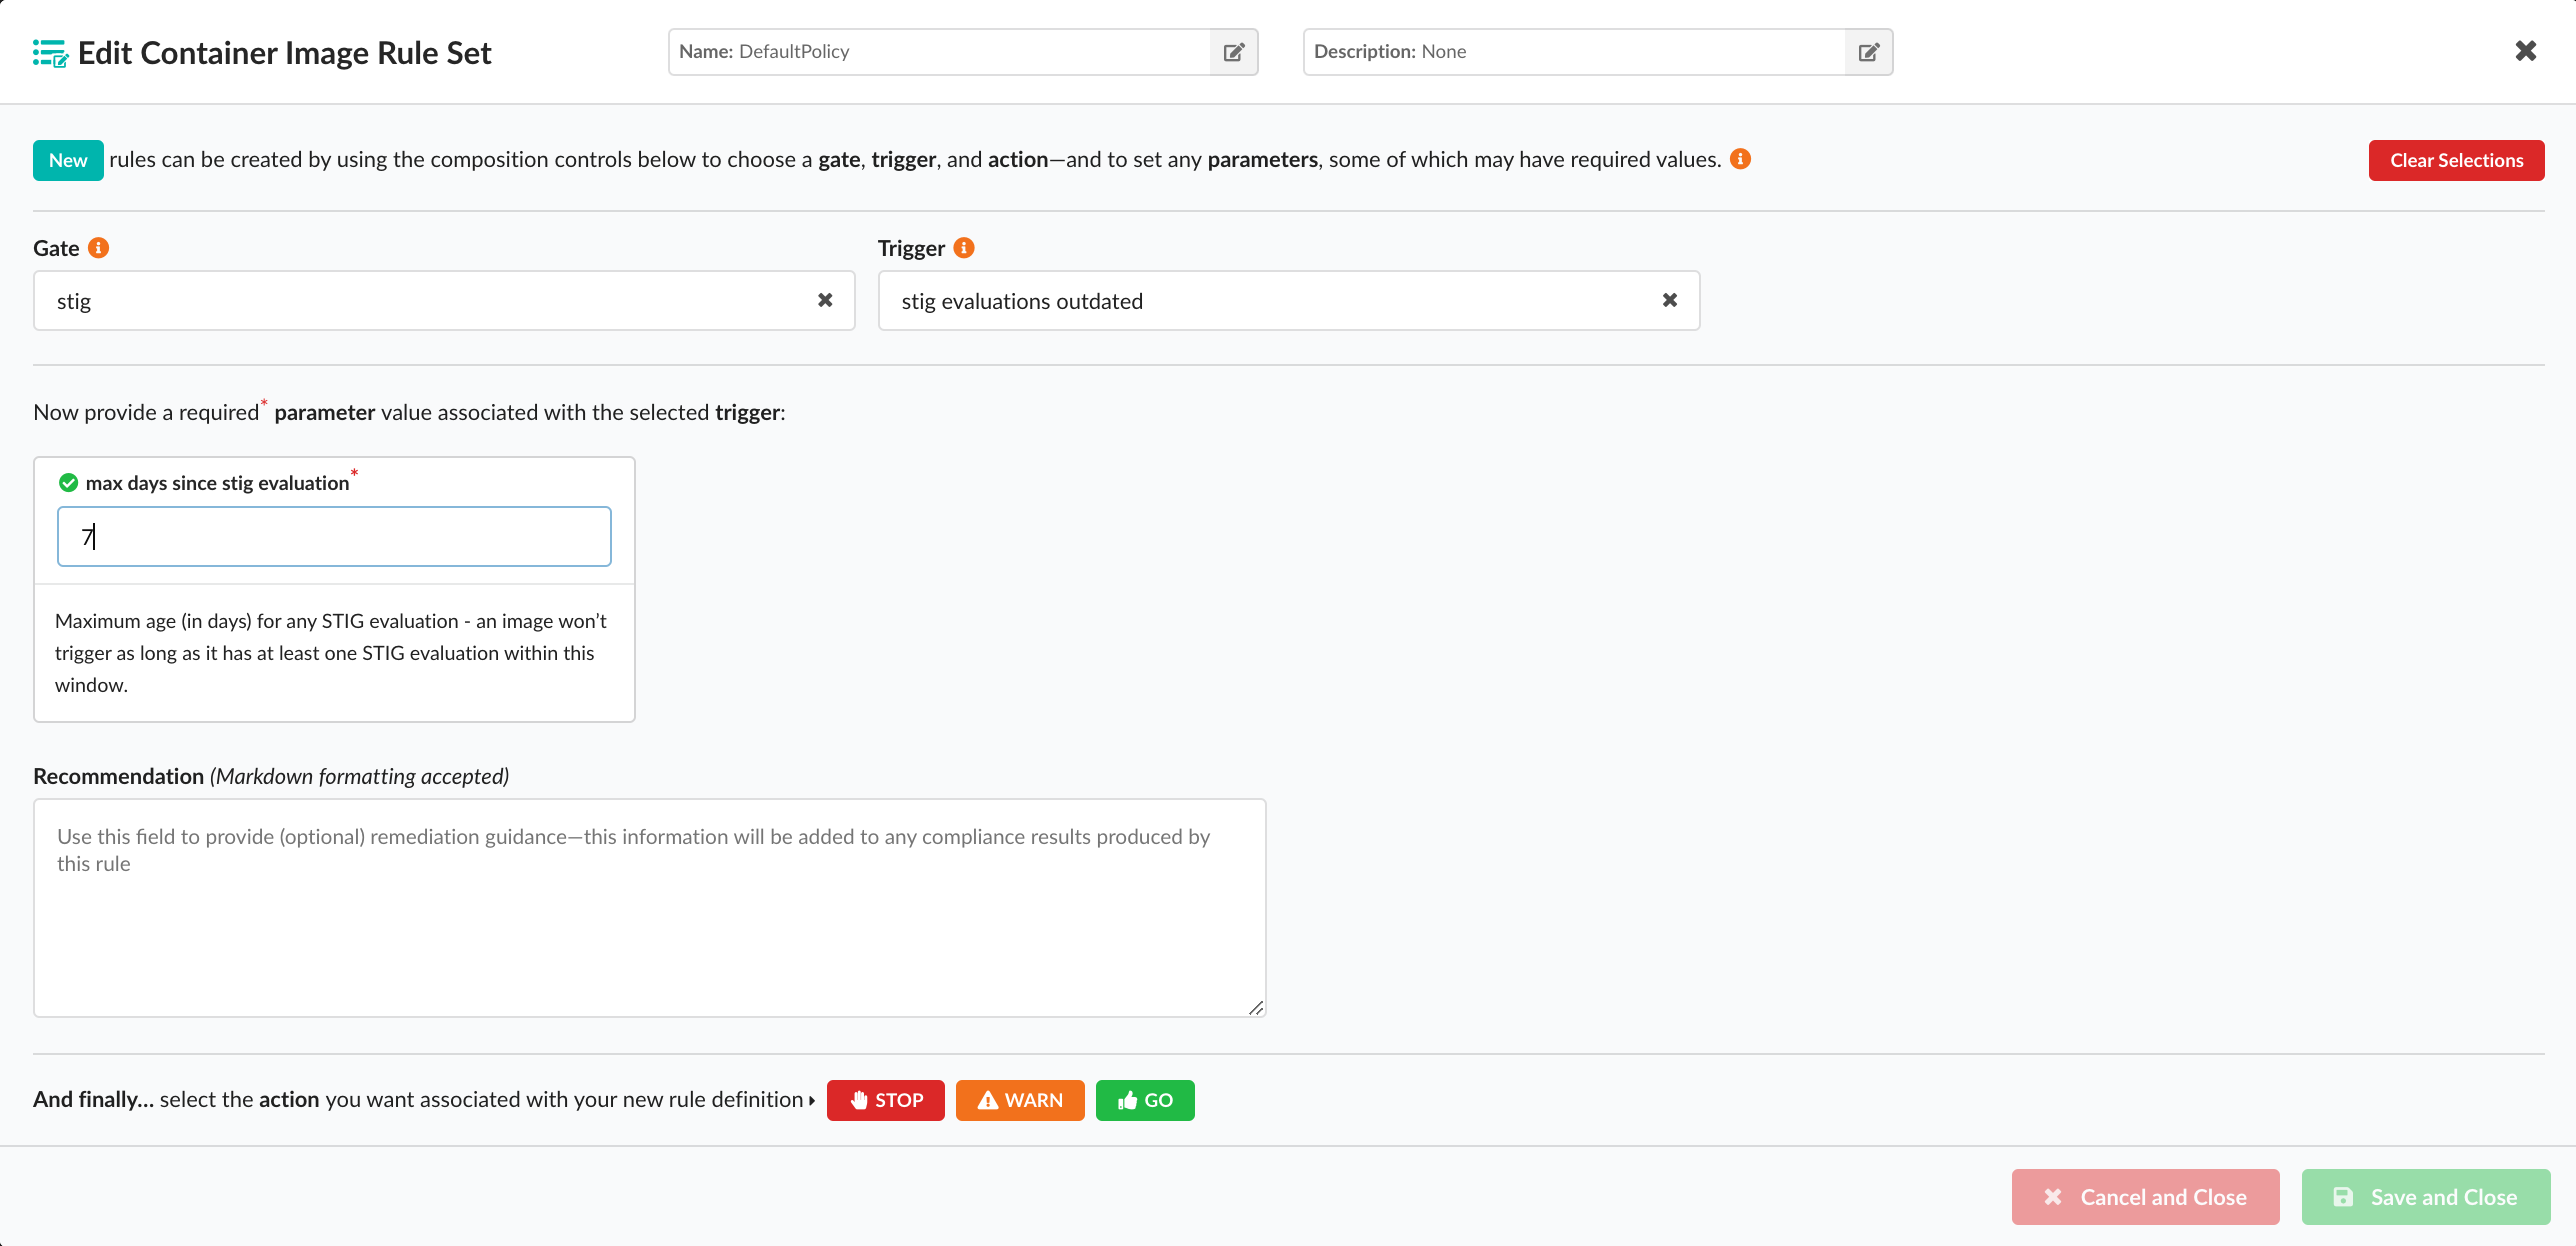Clear the stig evaluations outdated trigger
Image resolution: width=2576 pixels, height=1246 pixels.
tap(1669, 300)
